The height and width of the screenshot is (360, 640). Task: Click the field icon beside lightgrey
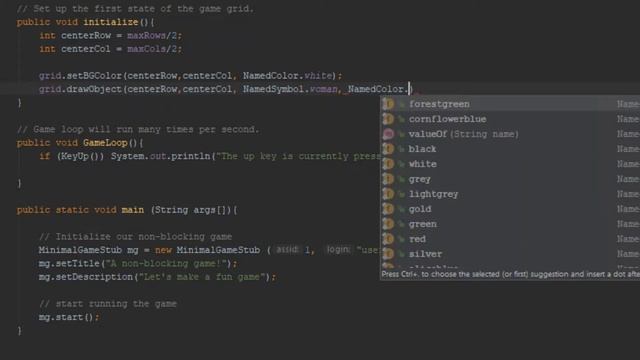[388, 194]
